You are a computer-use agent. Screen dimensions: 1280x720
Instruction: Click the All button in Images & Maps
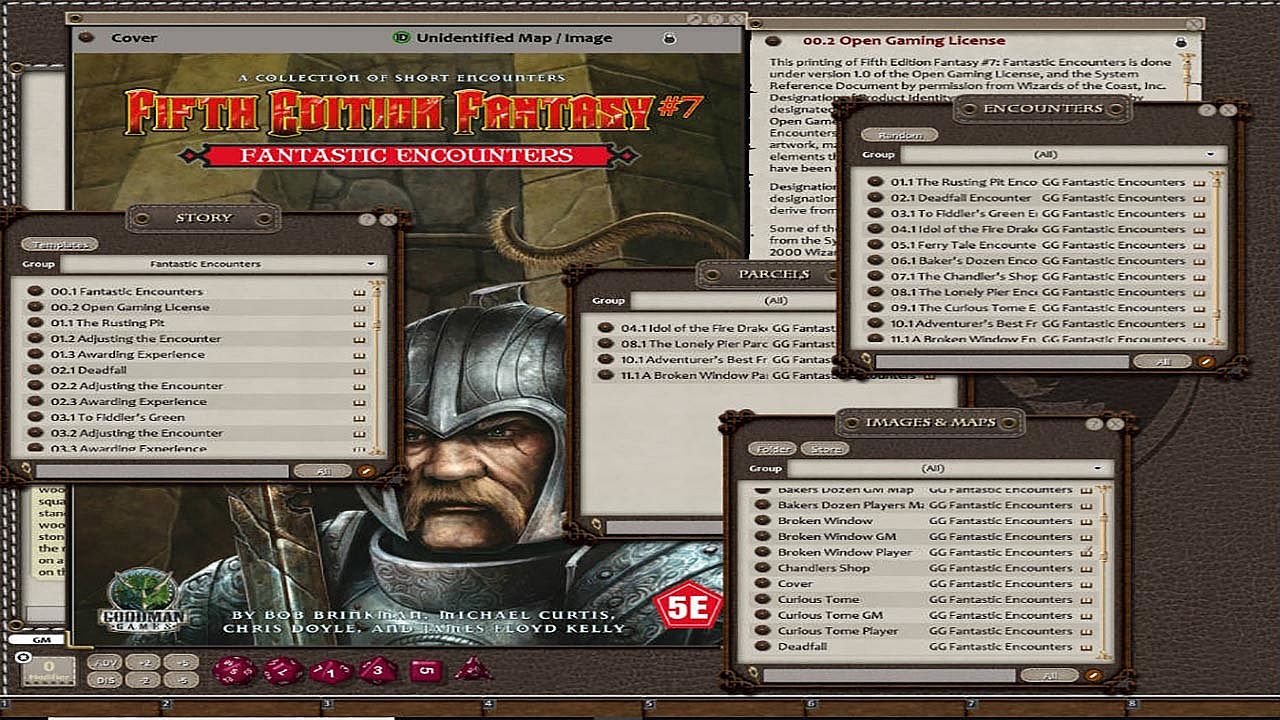pyautogui.click(x=1050, y=676)
